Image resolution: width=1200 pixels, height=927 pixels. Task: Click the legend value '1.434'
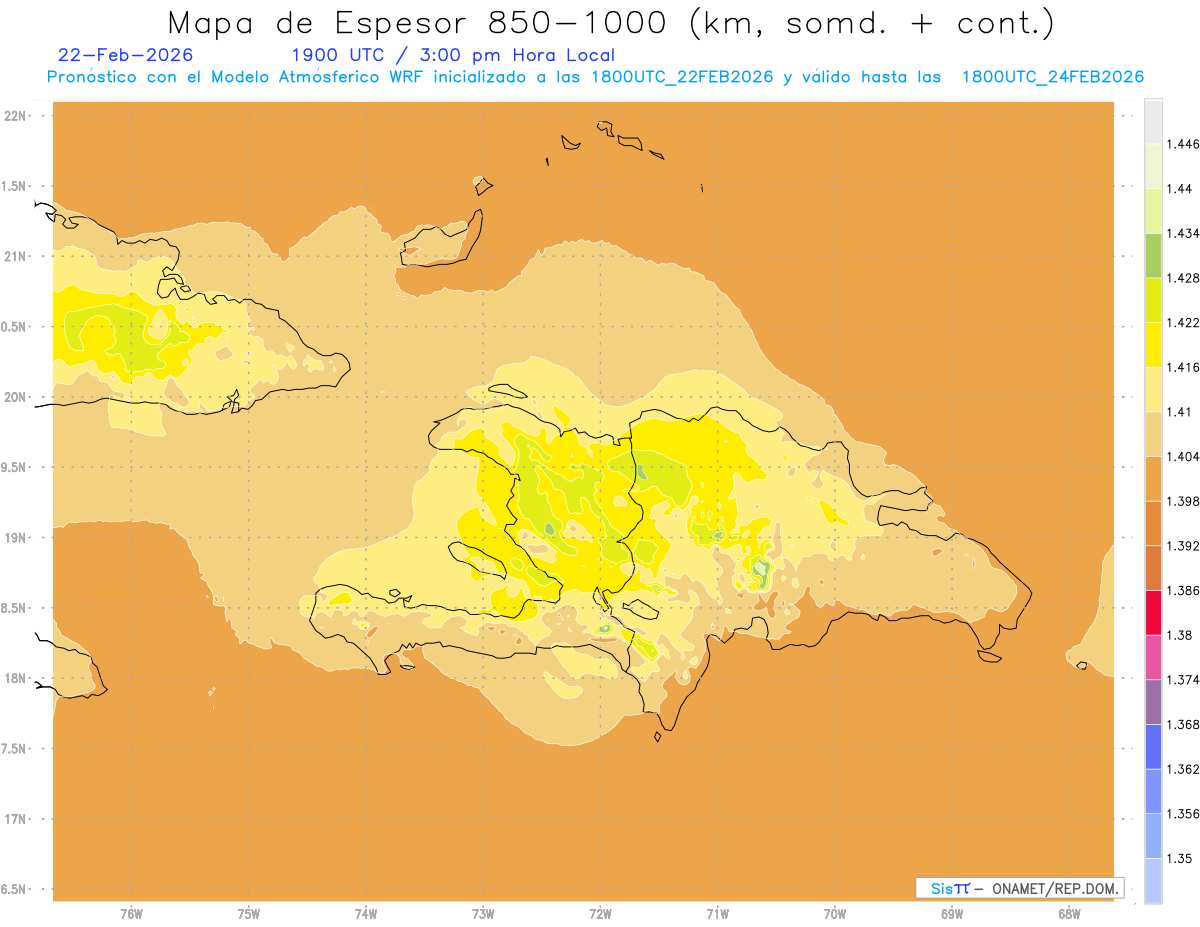point(1183,233)
